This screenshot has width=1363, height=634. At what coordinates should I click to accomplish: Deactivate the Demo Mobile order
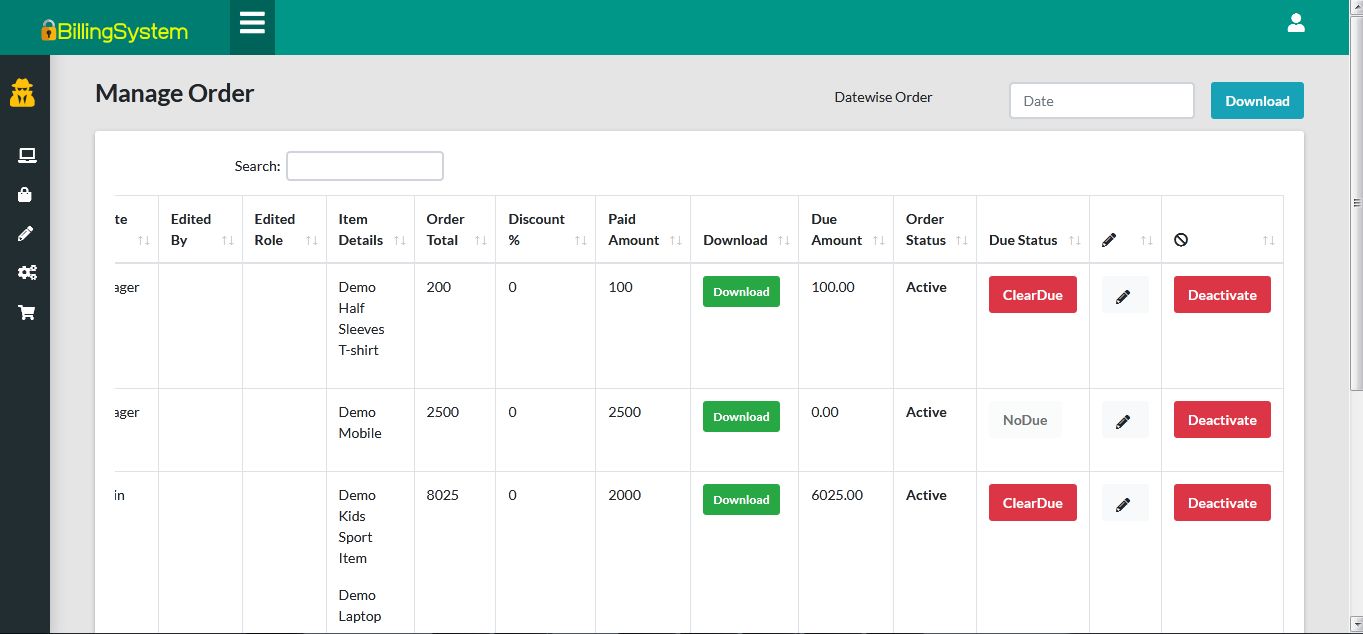click(1221, 420)
